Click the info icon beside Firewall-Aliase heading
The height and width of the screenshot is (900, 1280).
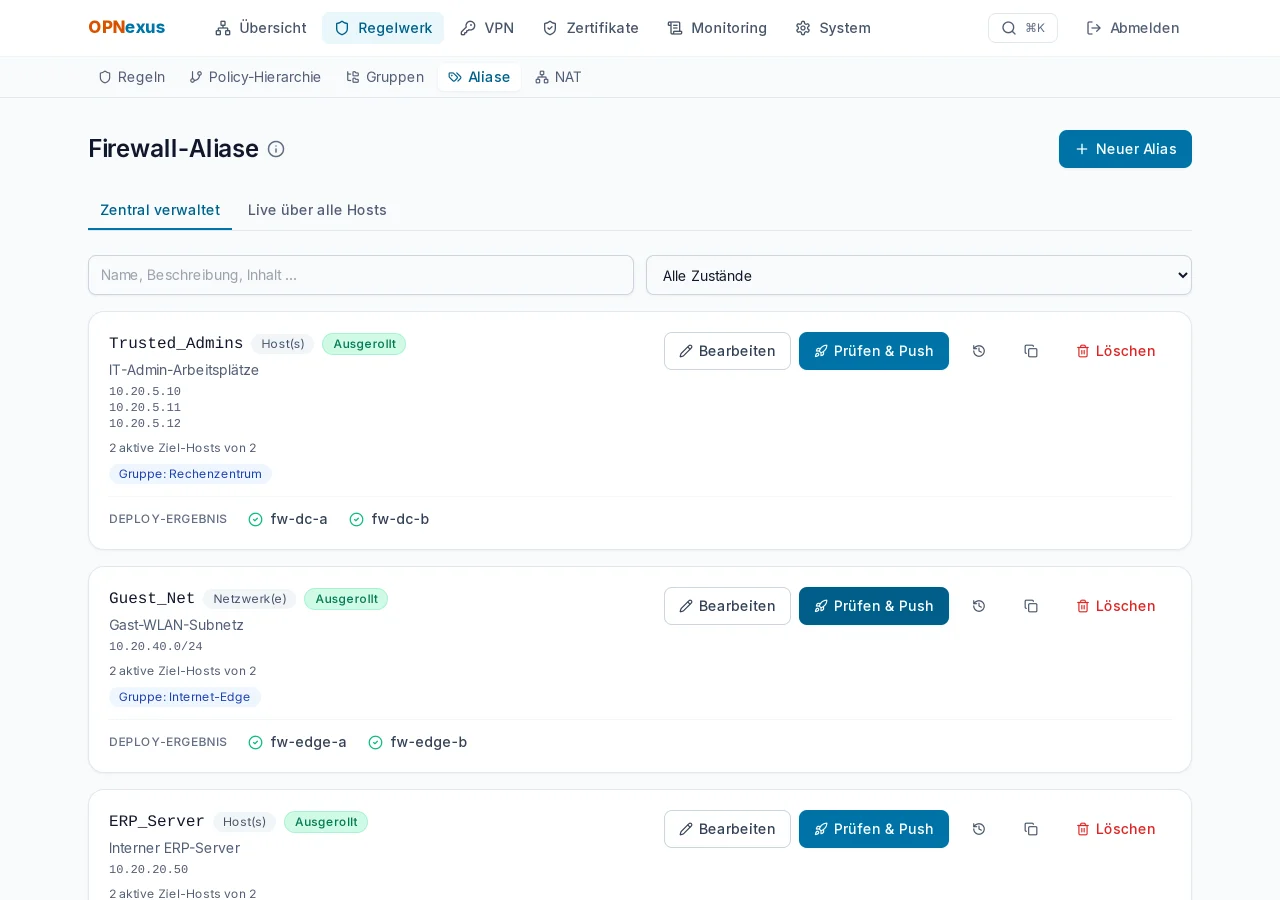click(x=276, y=149)
